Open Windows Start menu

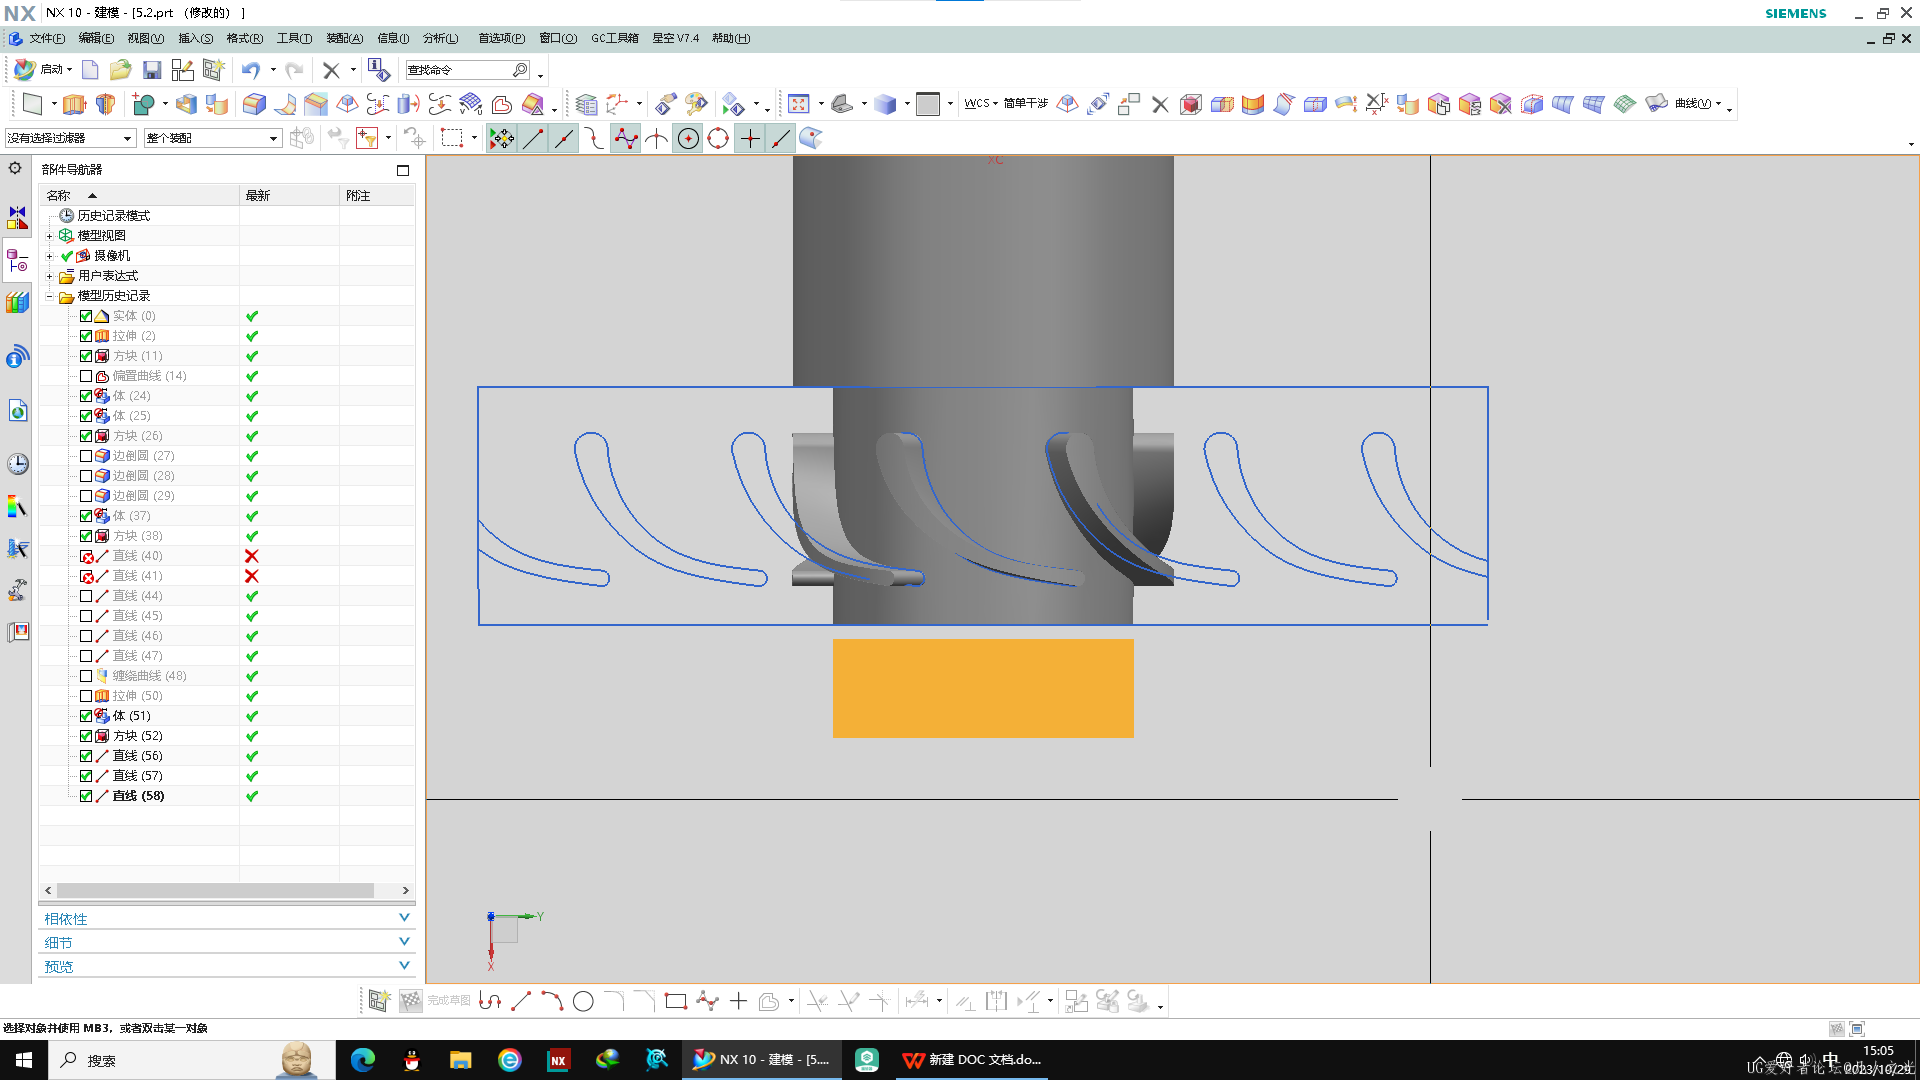click(x=24, y=1060)
